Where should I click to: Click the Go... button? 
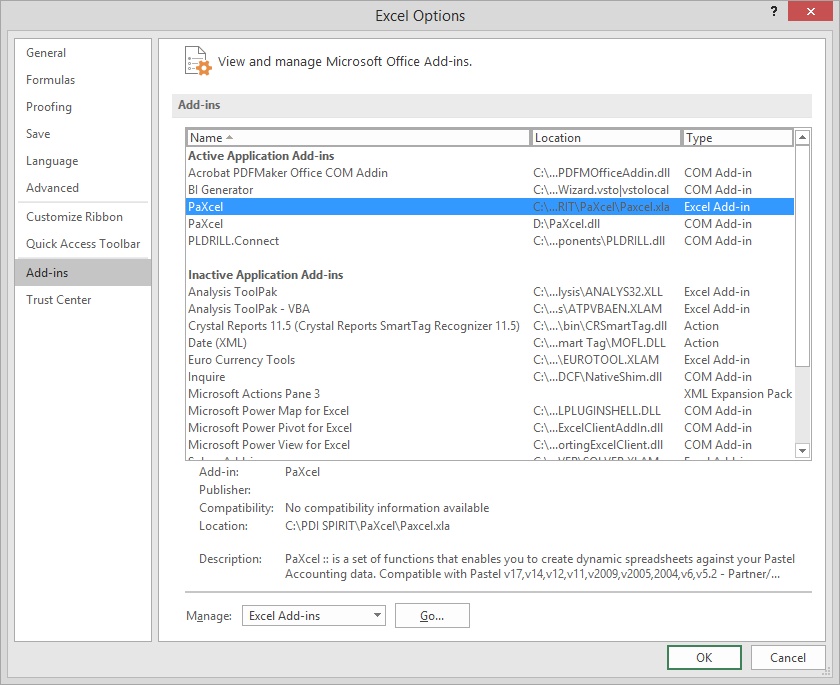(x=432, y=615)
